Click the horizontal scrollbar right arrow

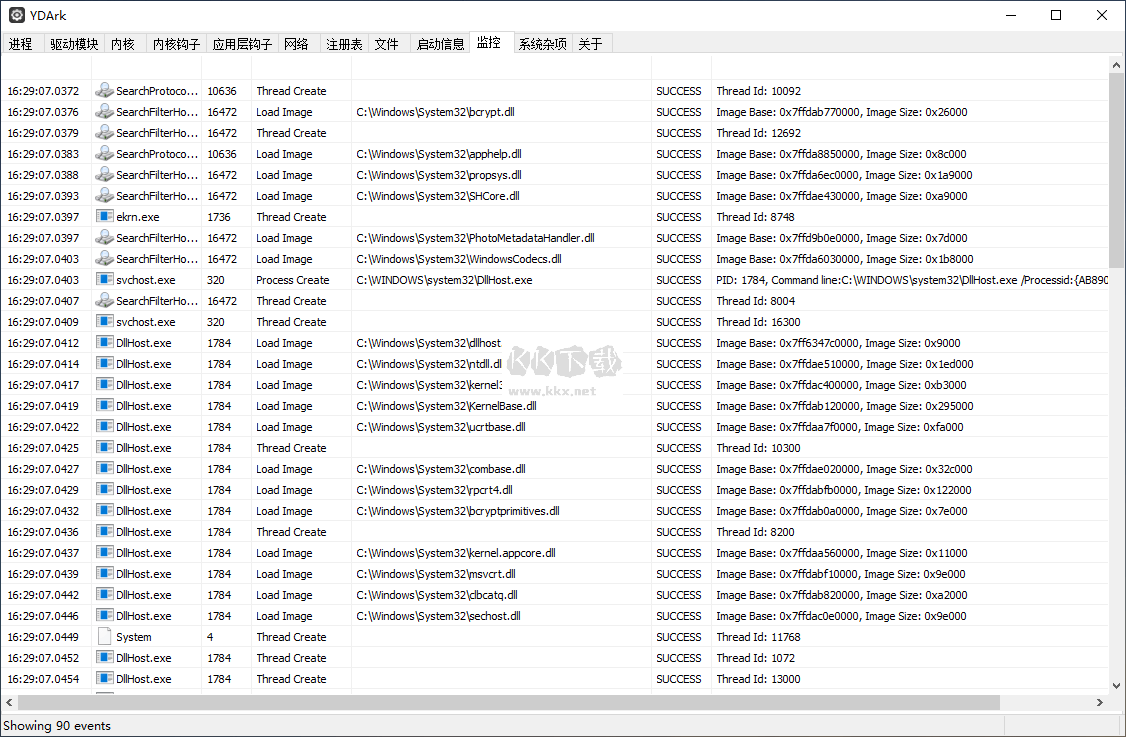(x=1101, y=703)
